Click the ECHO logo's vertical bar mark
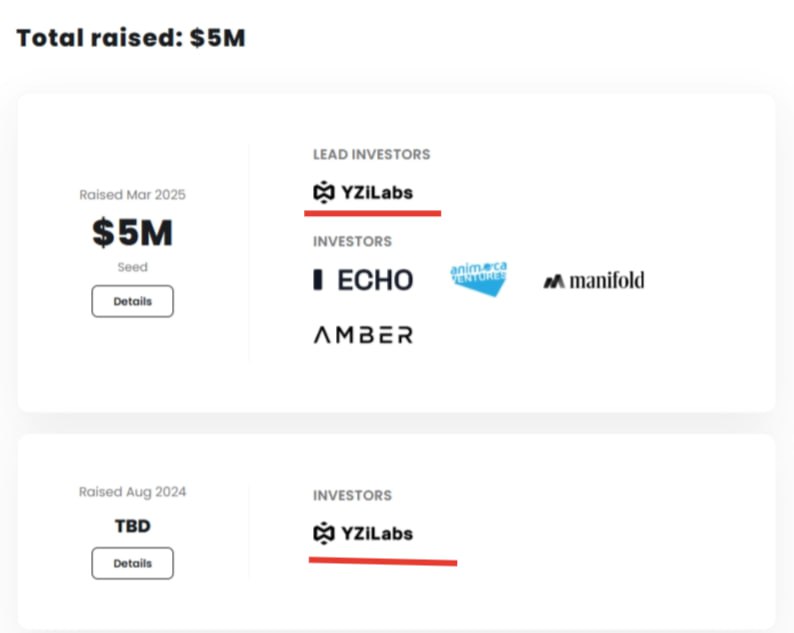 pos(317,280)
